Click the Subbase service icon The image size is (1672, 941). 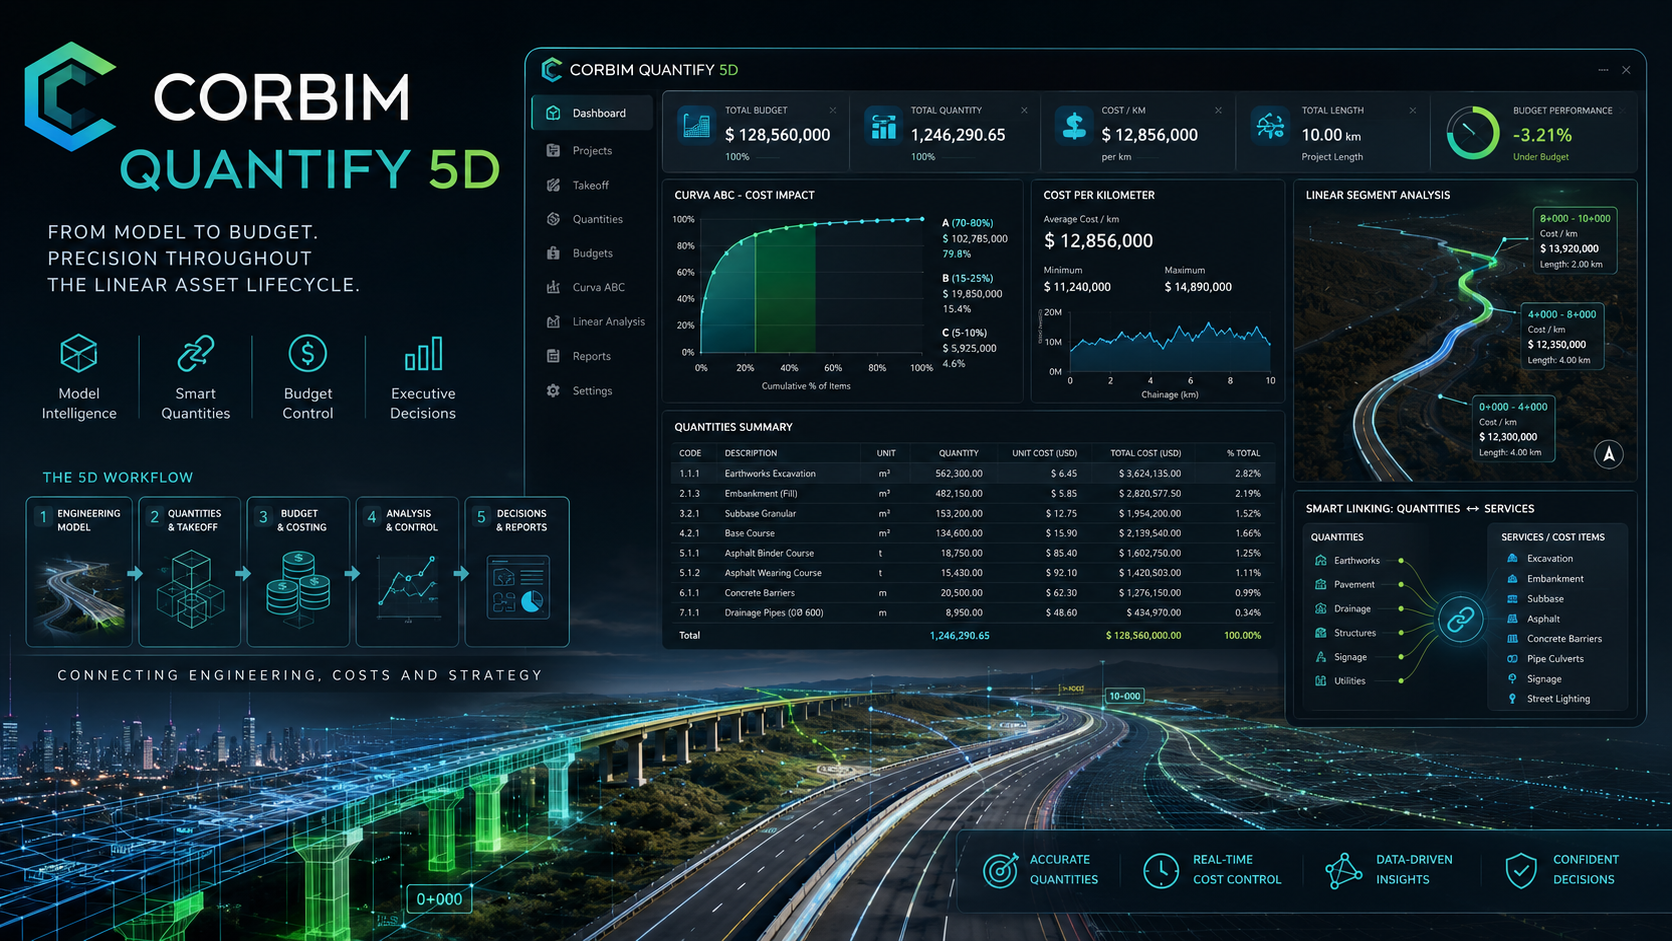coord(1512,598)
